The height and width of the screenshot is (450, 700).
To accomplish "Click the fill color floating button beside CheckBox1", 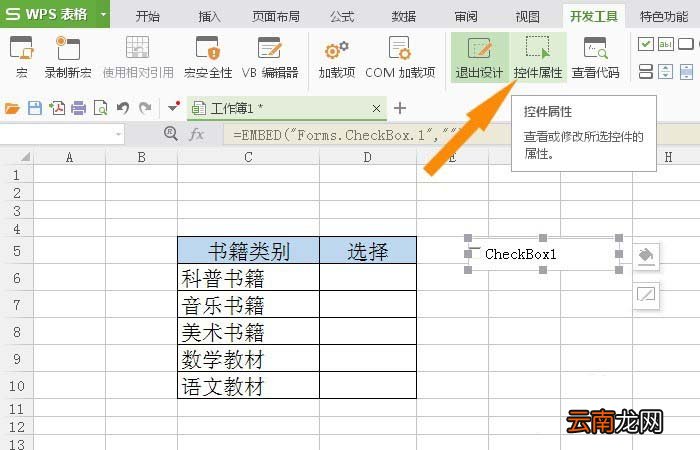I will 646,256.
